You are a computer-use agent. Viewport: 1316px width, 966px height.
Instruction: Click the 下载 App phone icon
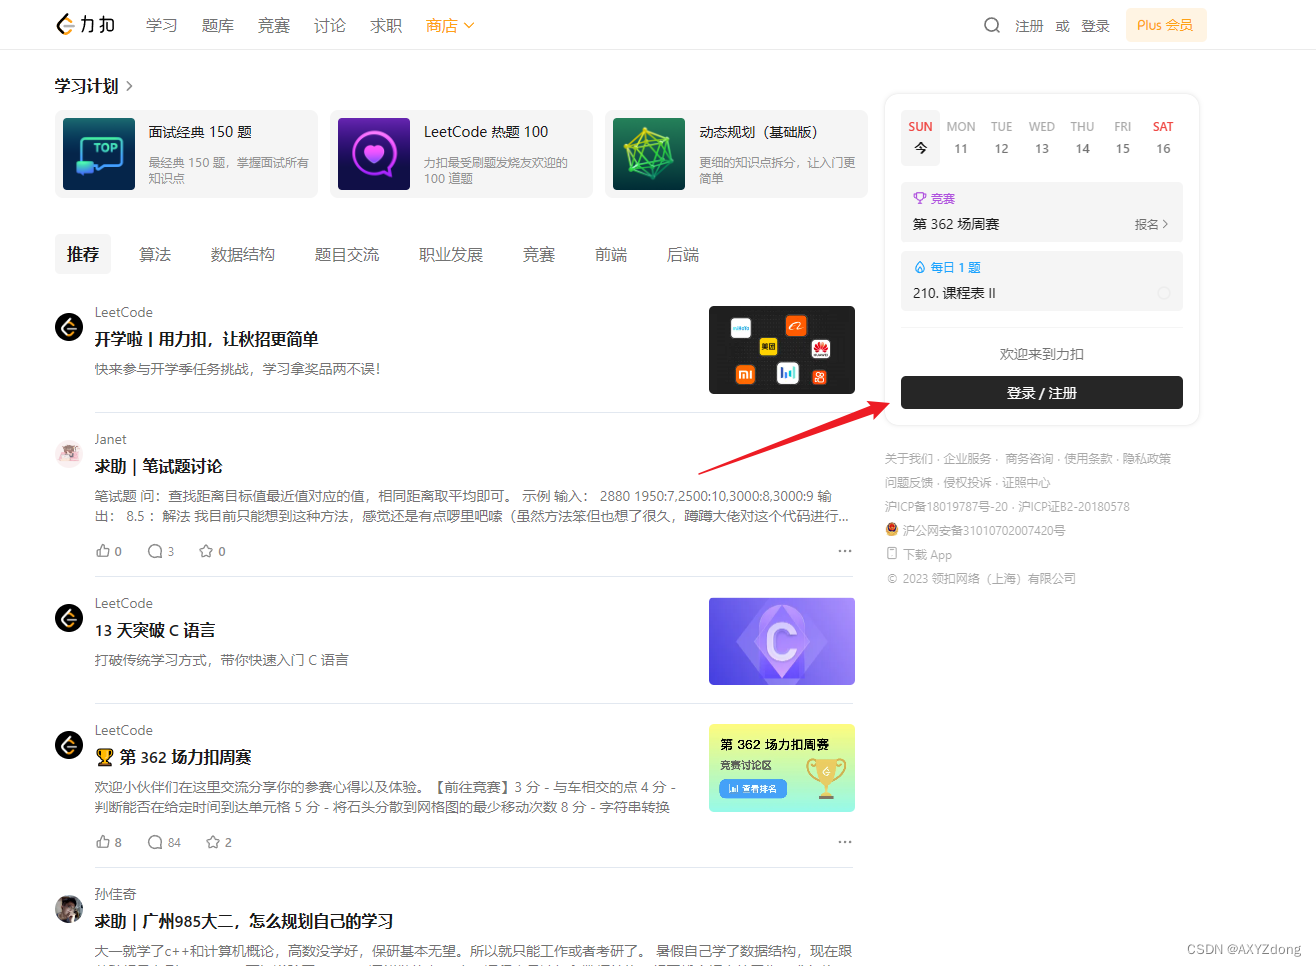pyautogui.click(x=892, y=554)
